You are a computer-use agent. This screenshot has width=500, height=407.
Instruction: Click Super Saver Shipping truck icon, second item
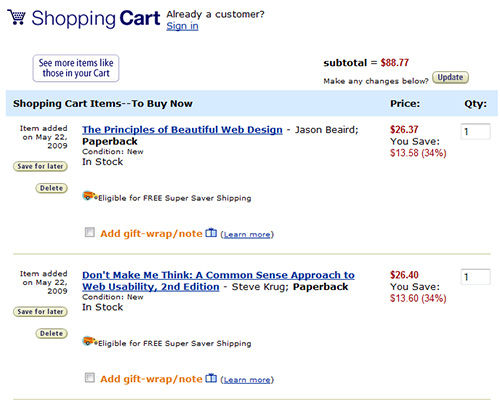coord(89,341)
